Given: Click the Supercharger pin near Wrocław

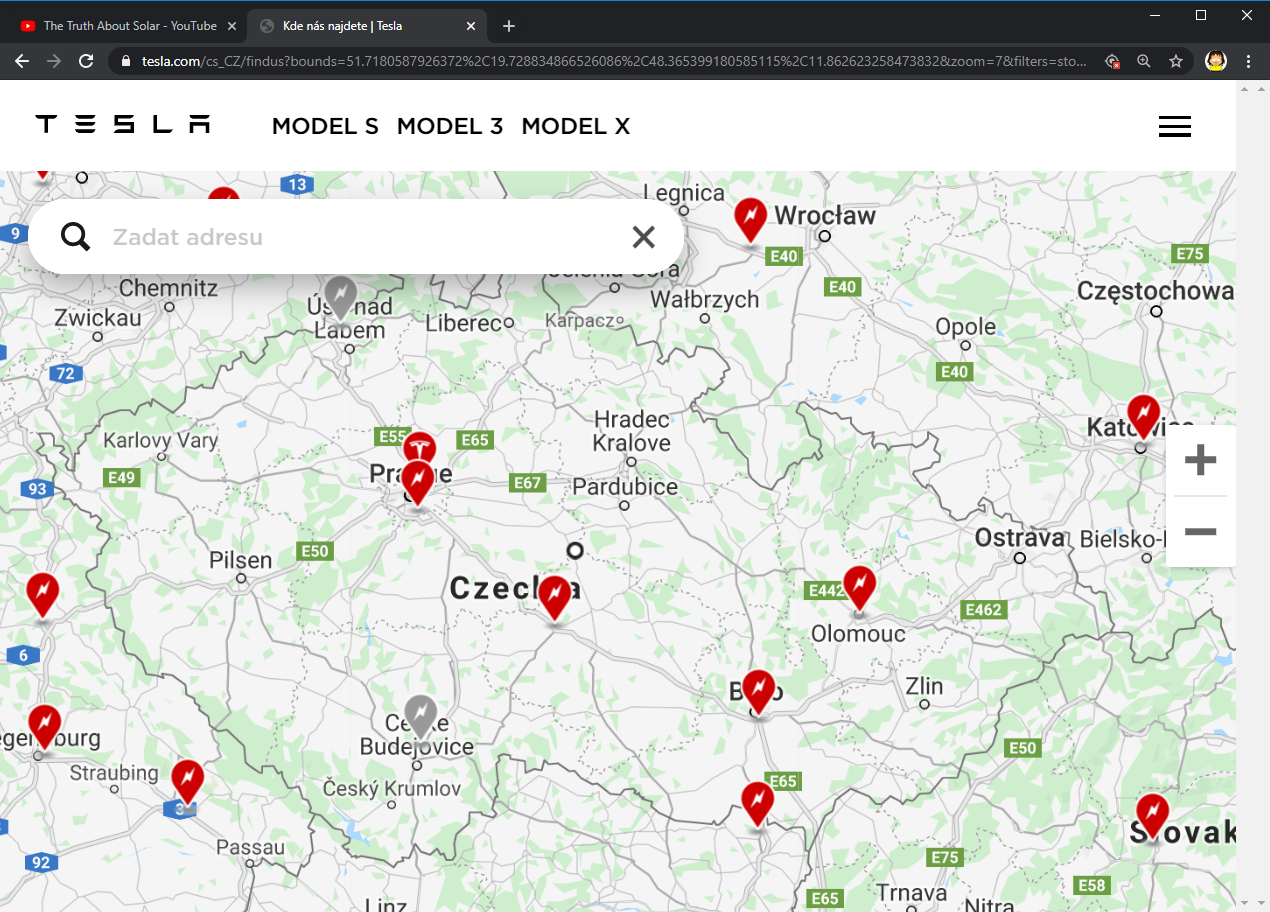Looking at the screenshot, I should click(750, 219).
